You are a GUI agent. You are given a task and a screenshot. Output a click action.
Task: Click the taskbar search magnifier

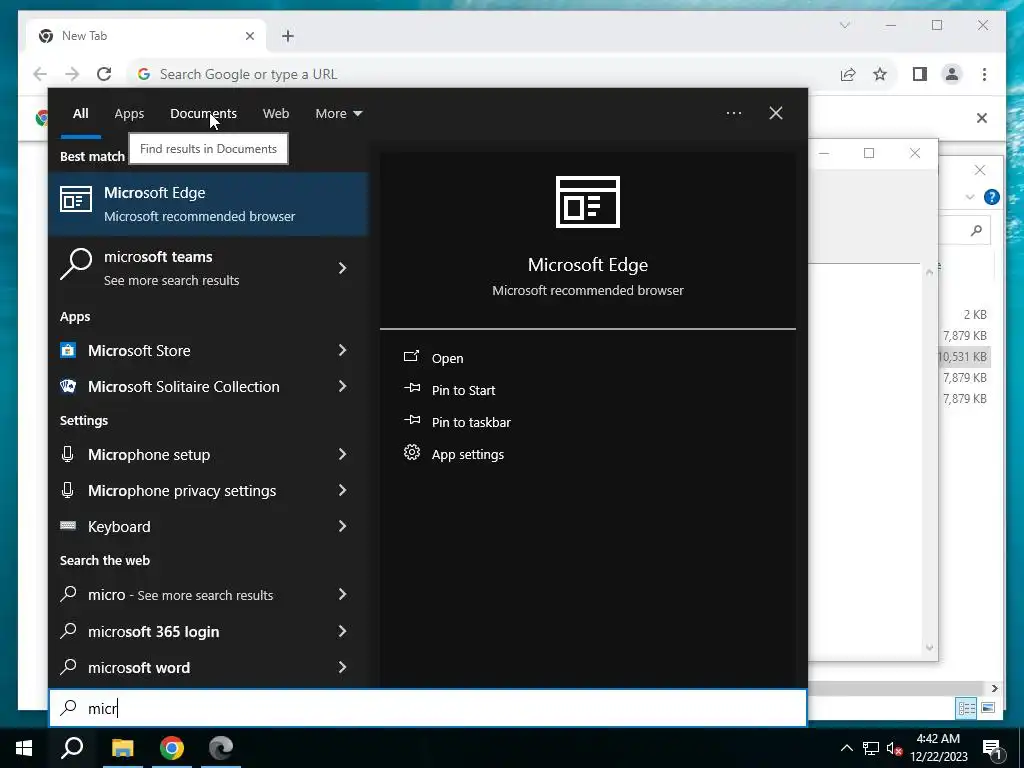pyautogui.click(x=72, y=748)
